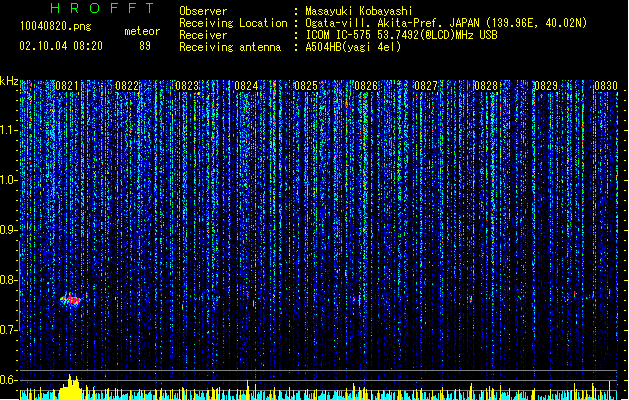This screenshot has width=629, height=400.
Task: Click the tall yellow intensity peak below 0821
Action: (71, 388)
